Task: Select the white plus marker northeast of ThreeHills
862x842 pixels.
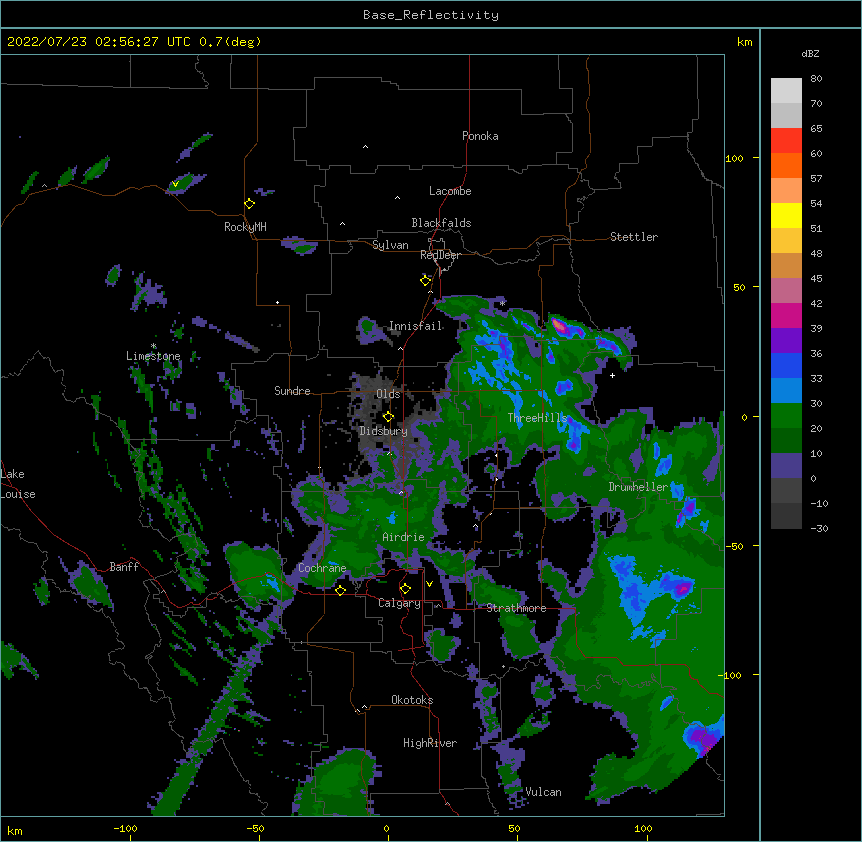Action: [612, 375]
